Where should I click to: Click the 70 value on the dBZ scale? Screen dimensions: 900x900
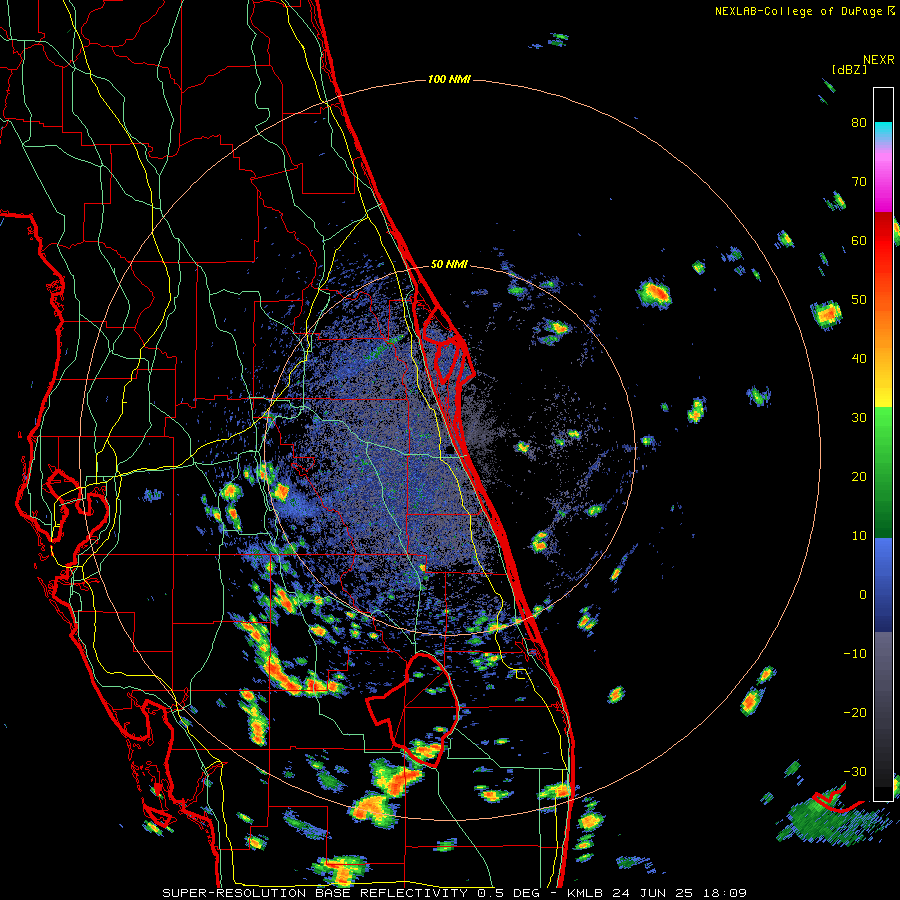click(x=859, y=182)
